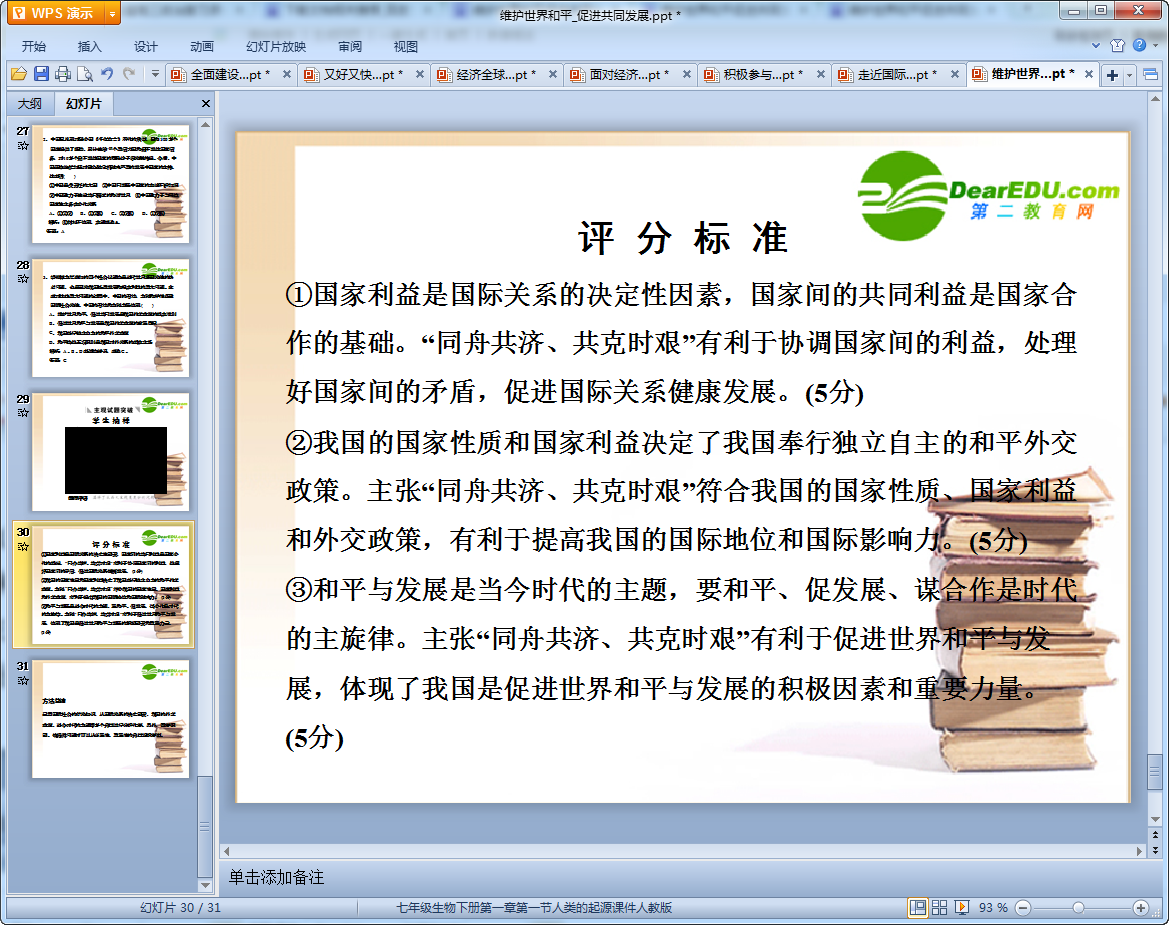Open the 审阅 ribbon tab
The height and width of the screenshot is (925, 1169).
[350, 46]
